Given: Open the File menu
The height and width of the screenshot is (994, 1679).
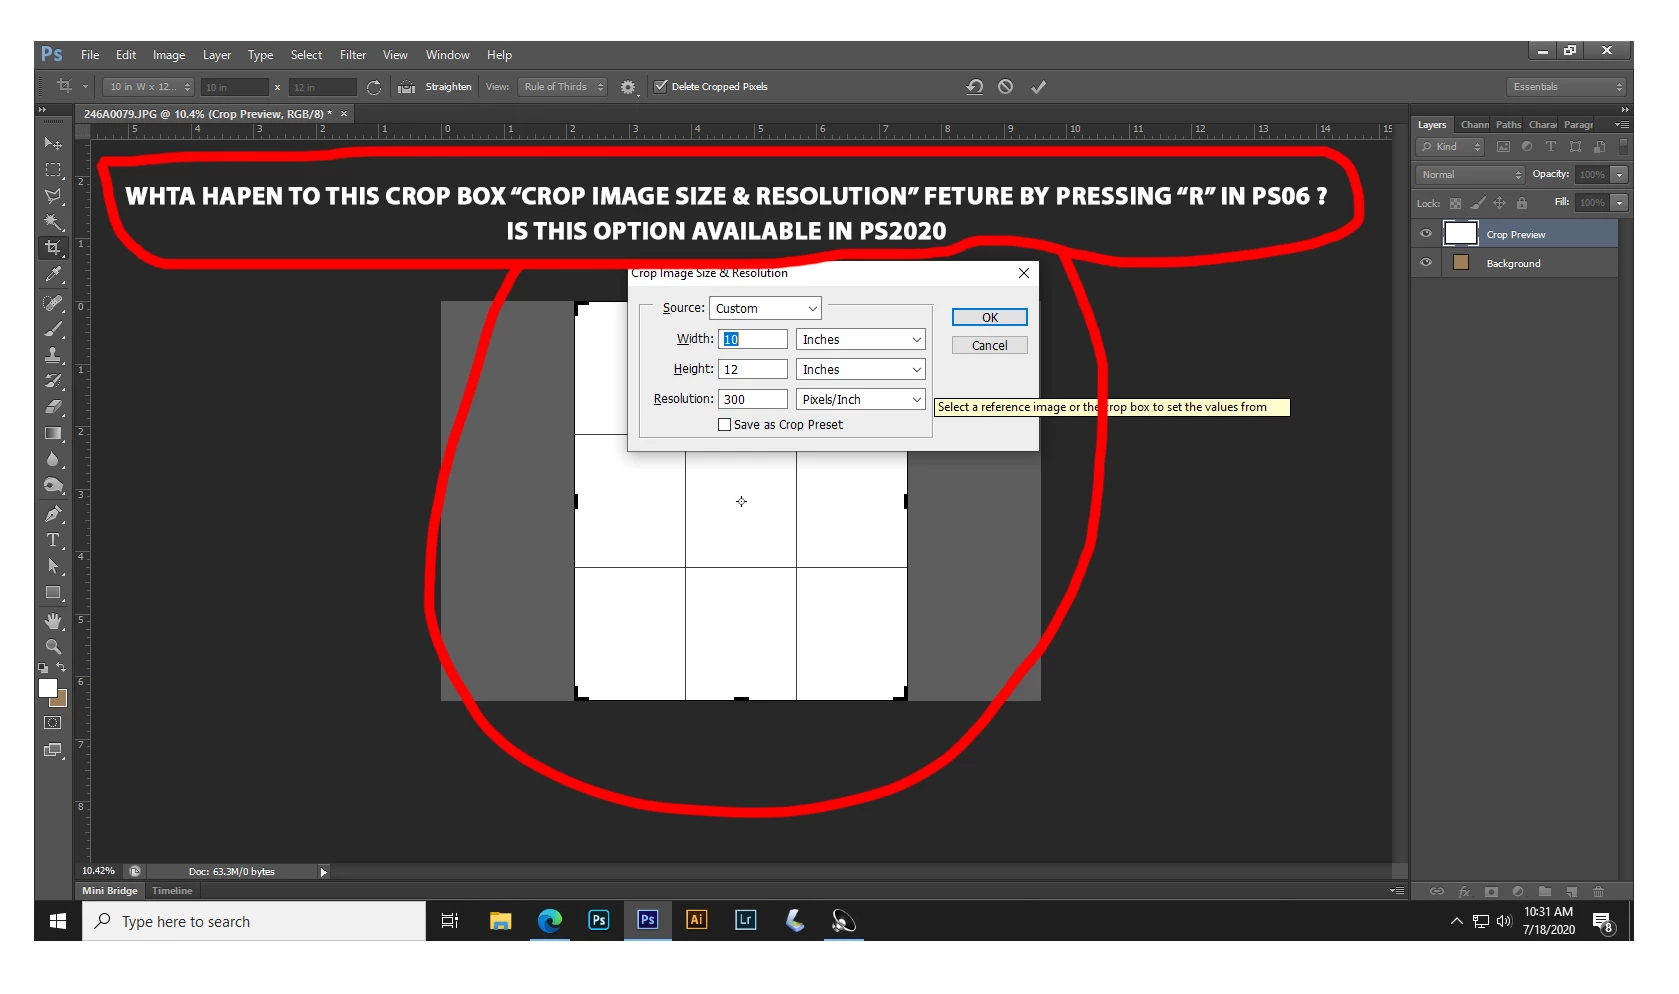Looking at the screenshot, I should (x=90, y=55).
